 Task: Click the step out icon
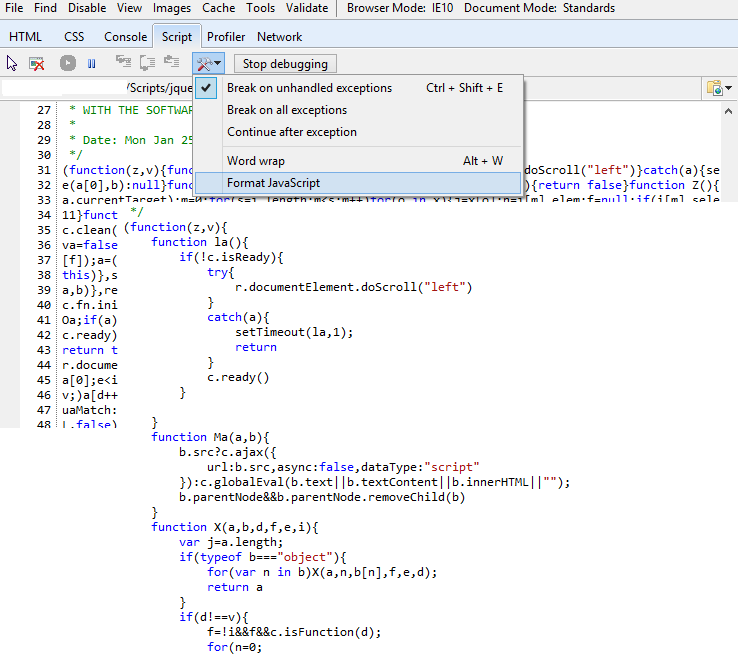tap(170, 63)
